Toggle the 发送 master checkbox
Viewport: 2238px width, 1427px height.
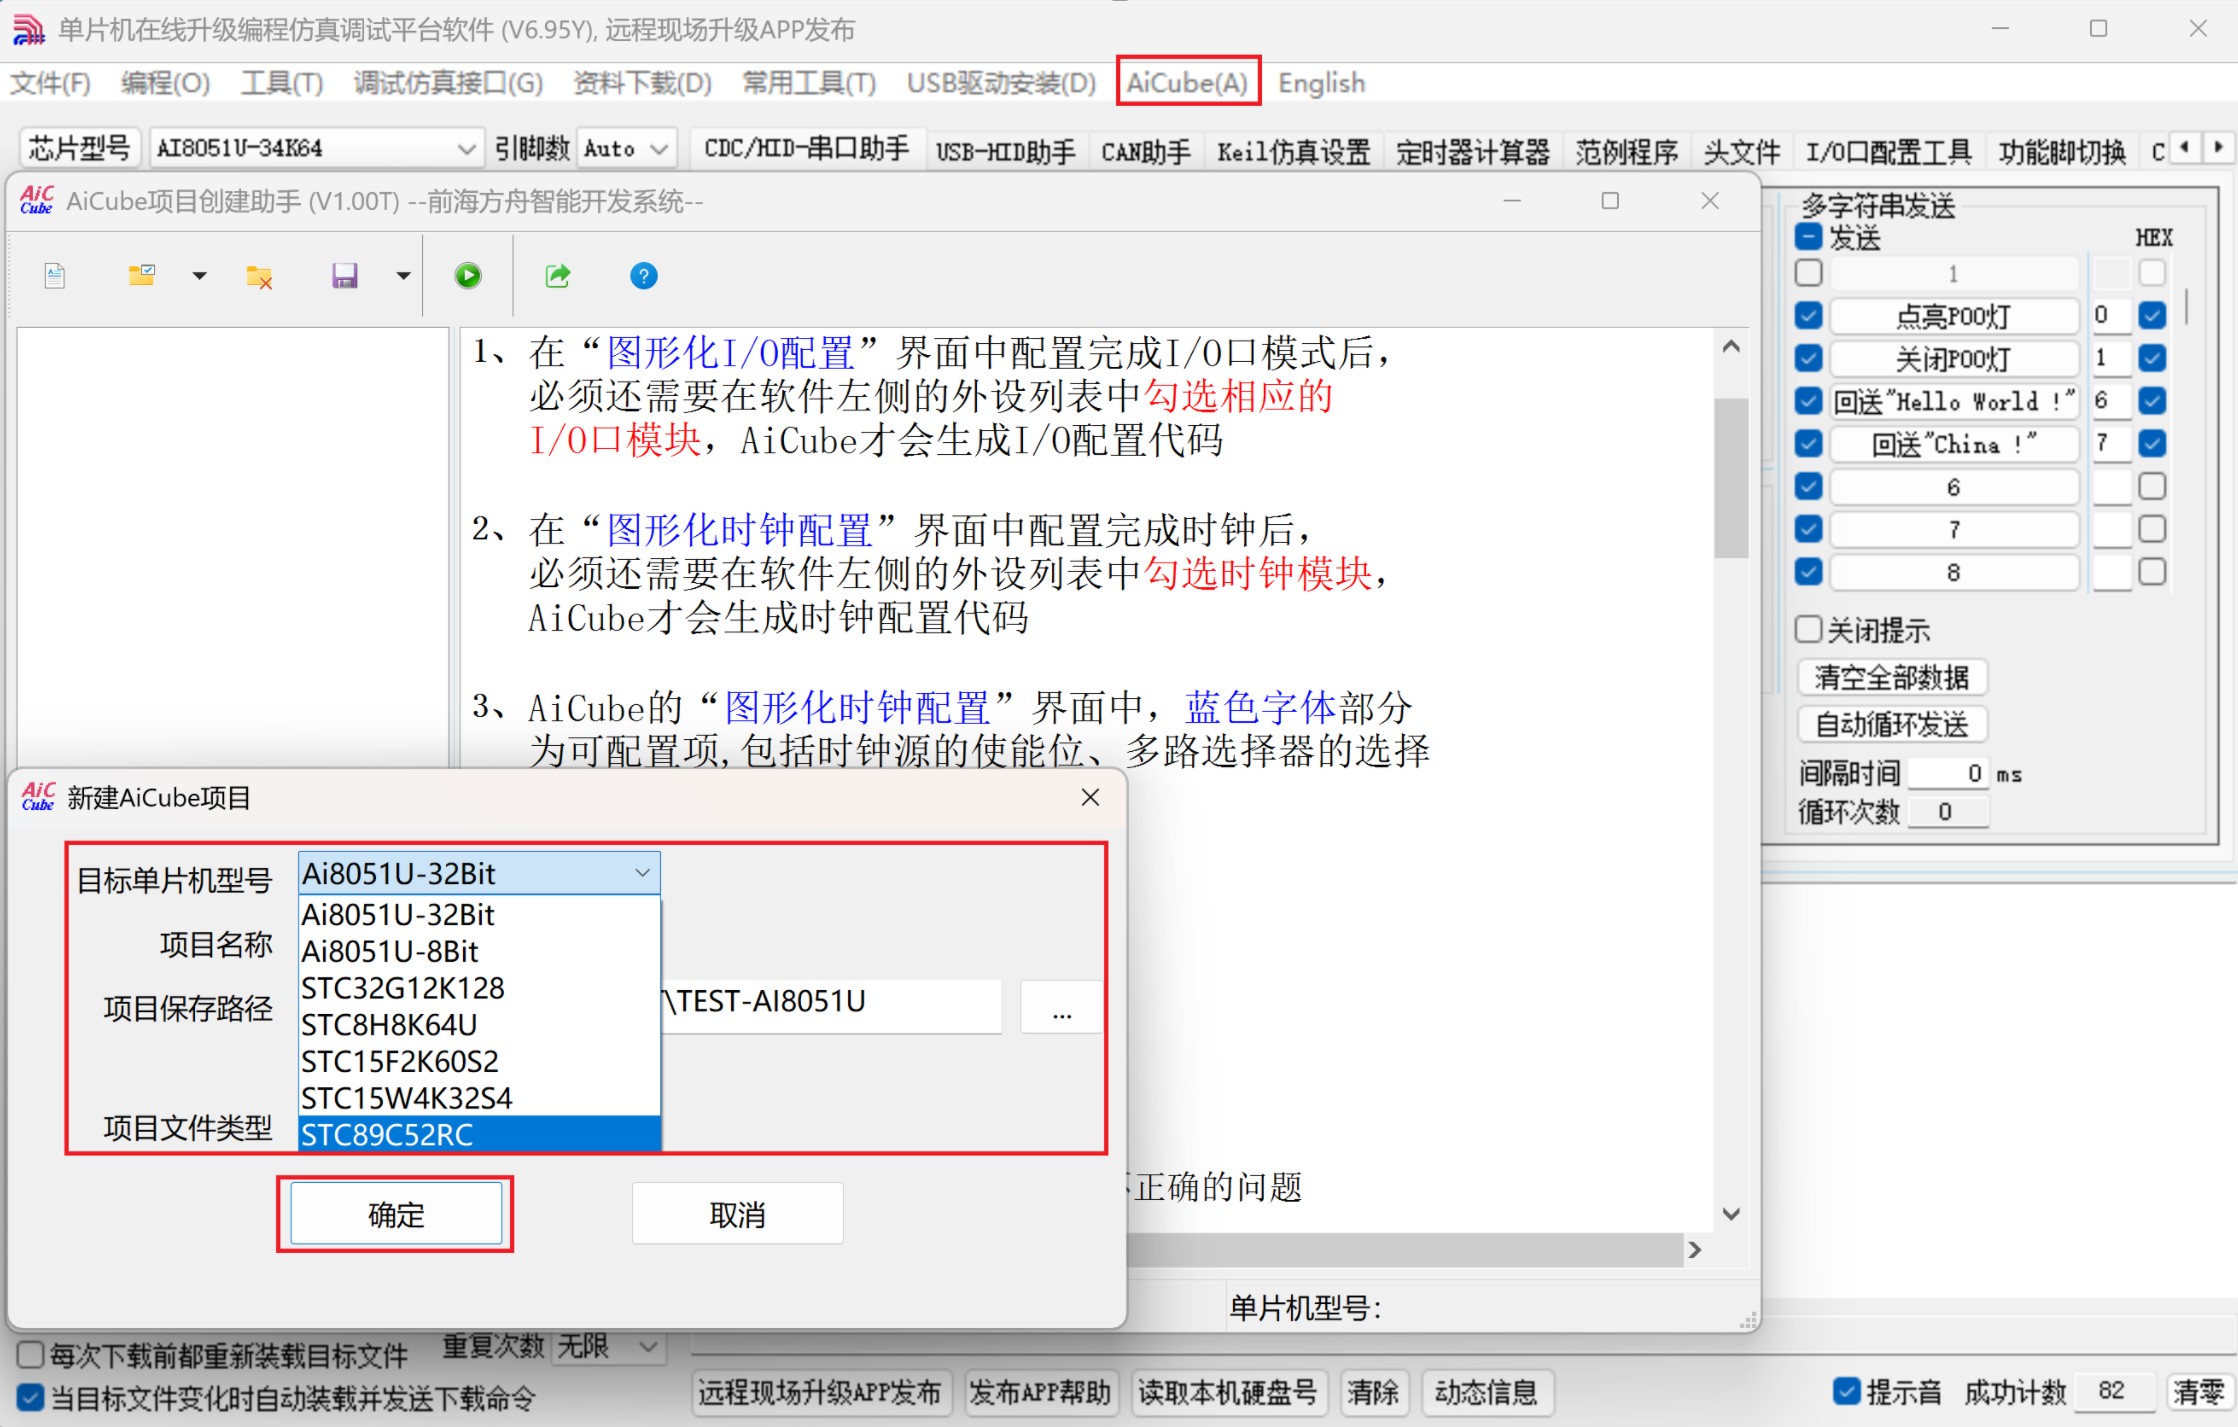click(x=1809, y=238)
